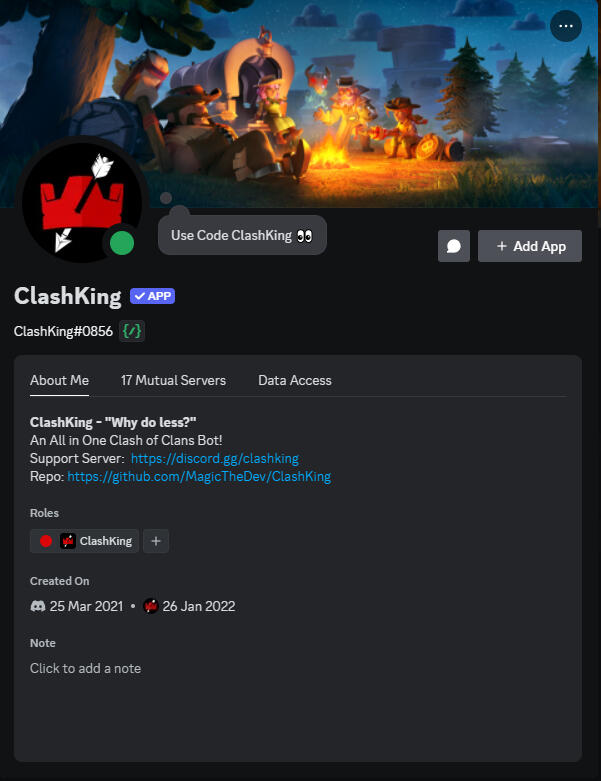Add a role with the plus button

(156, 541)
